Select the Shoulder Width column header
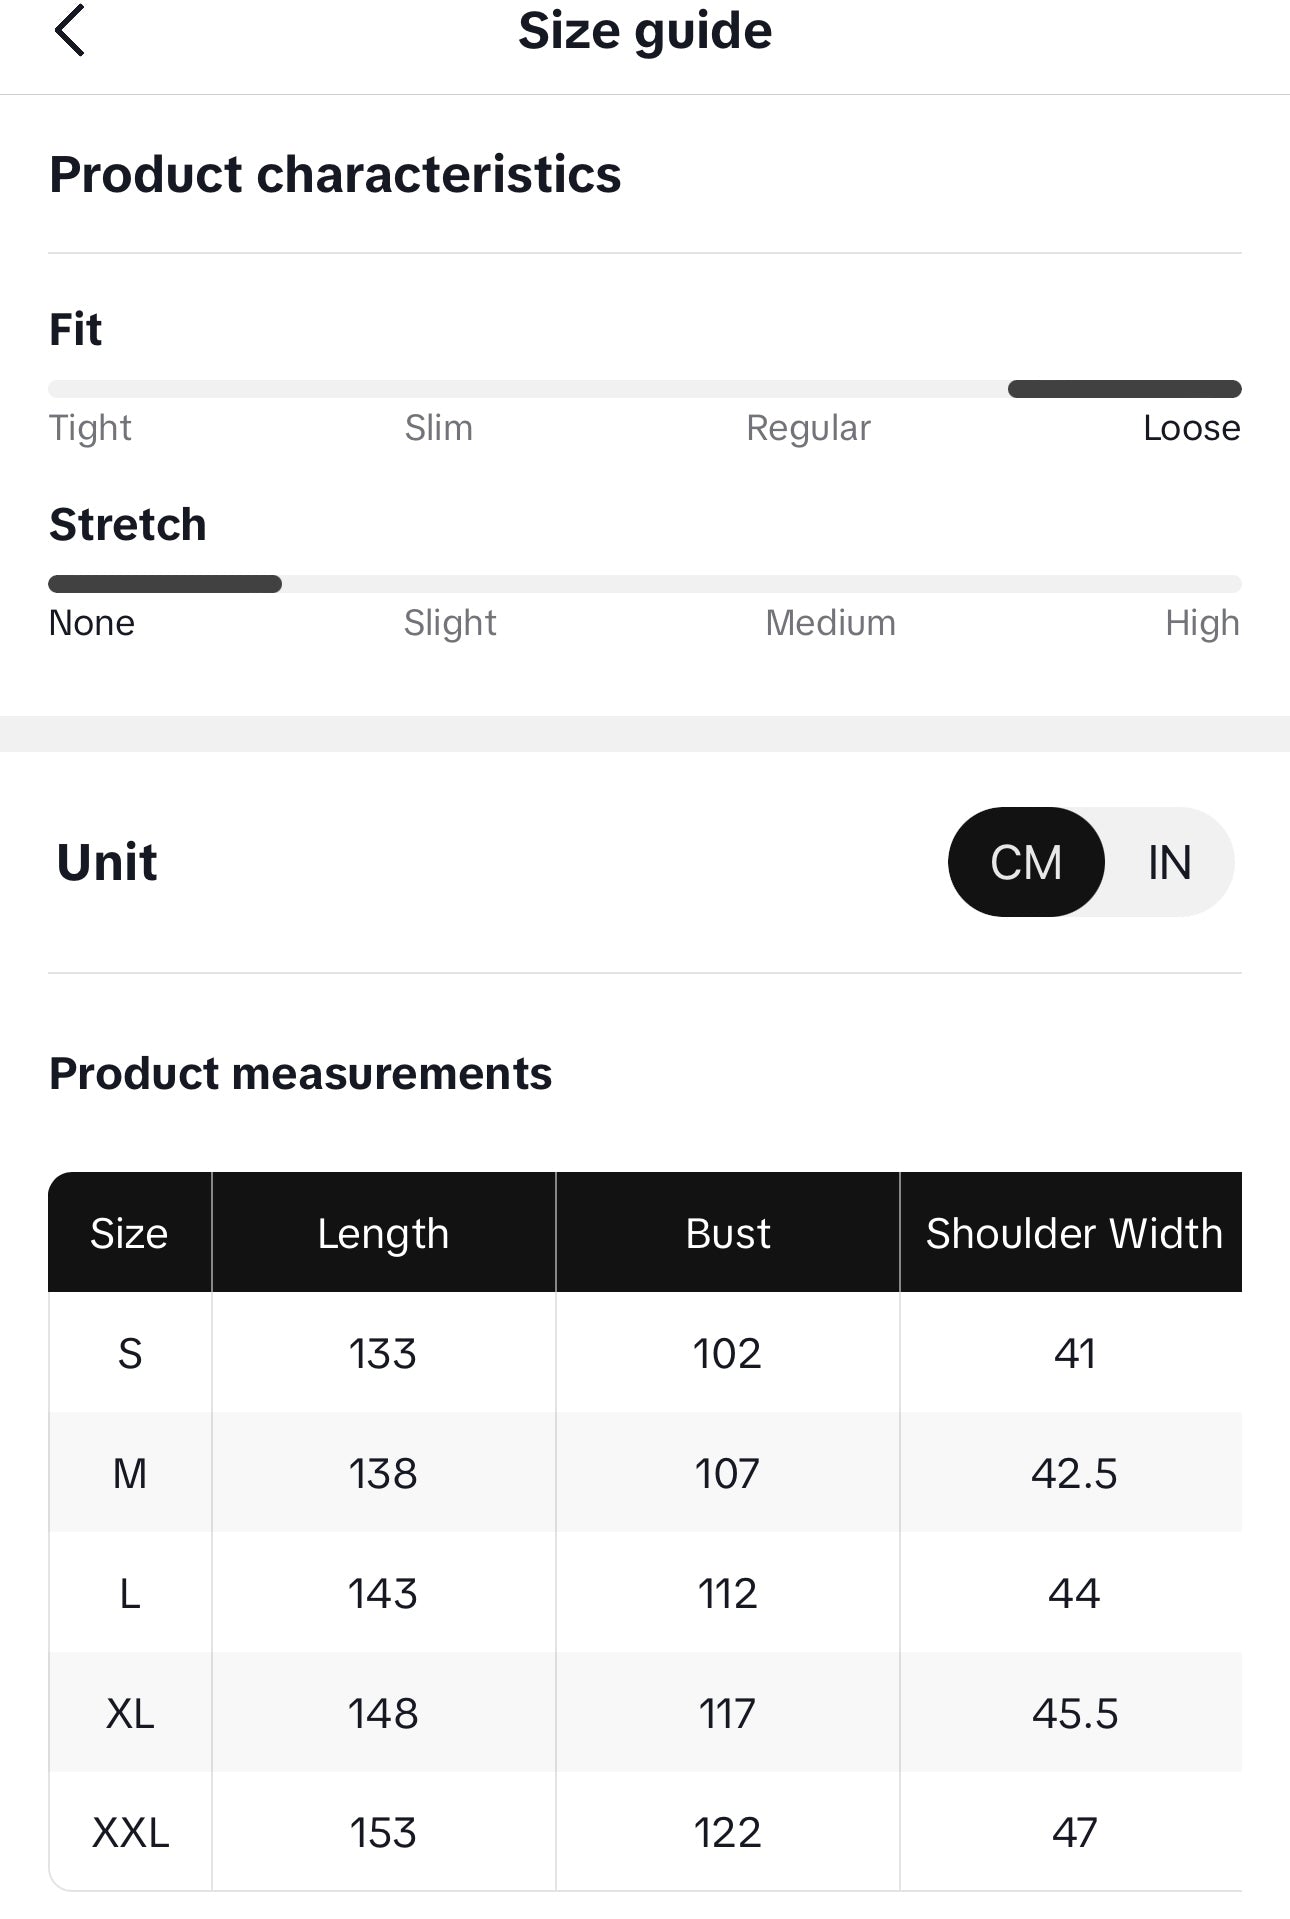1290x1919 pixels. coord(1073,1233)
